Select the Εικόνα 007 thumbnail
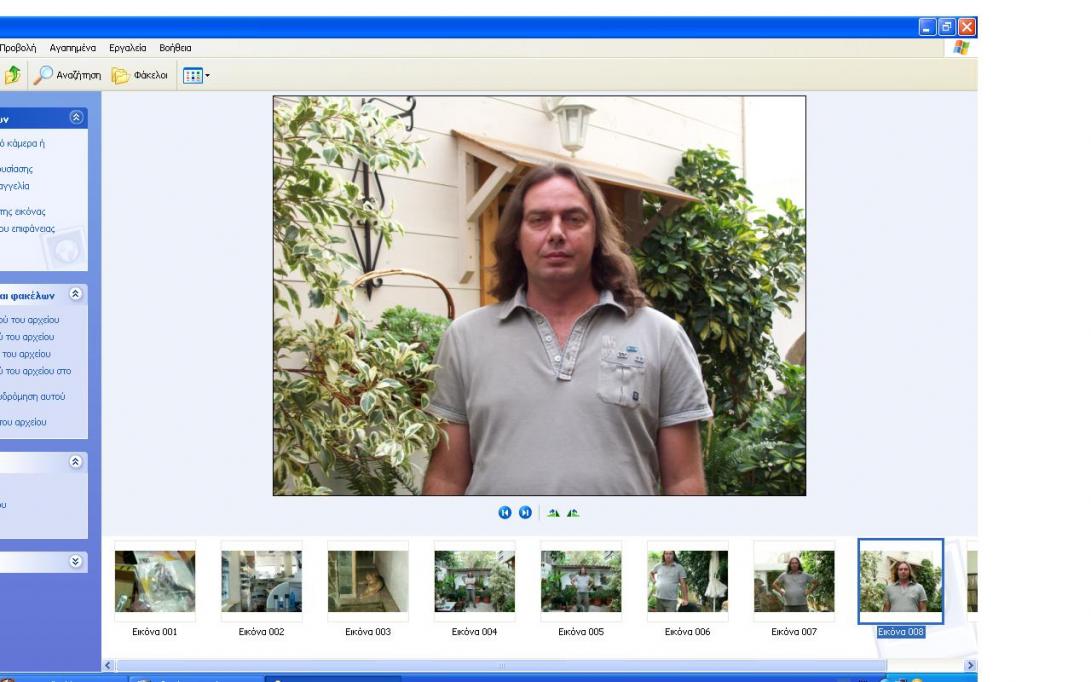The height and width of the screenshot is (682, 1091). coord(794,582)
